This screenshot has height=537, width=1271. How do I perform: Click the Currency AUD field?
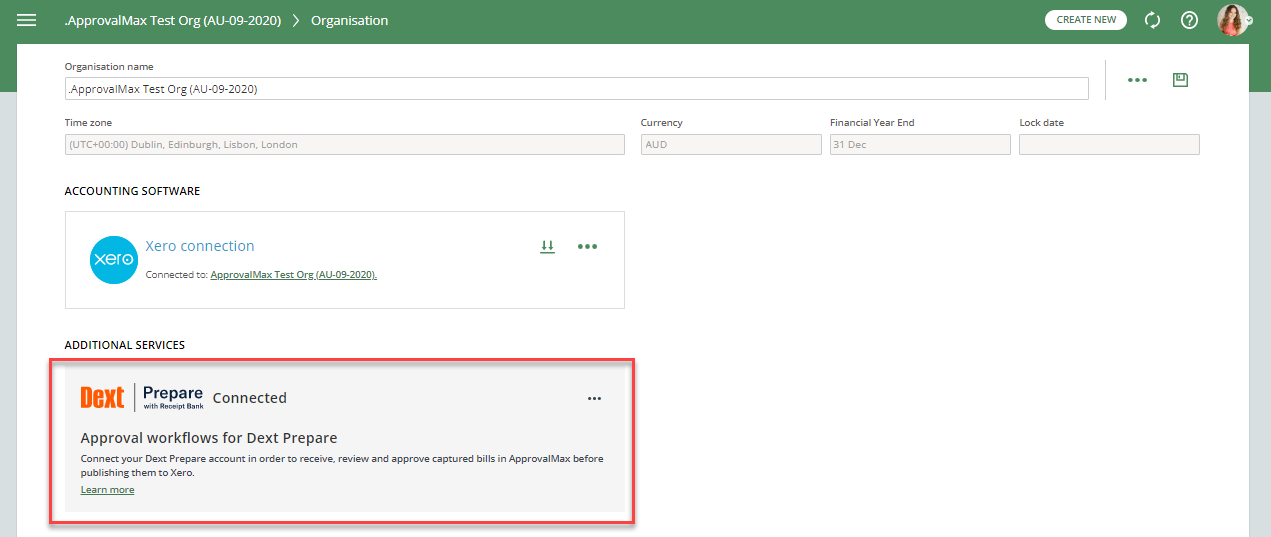(x=731, y=144)
